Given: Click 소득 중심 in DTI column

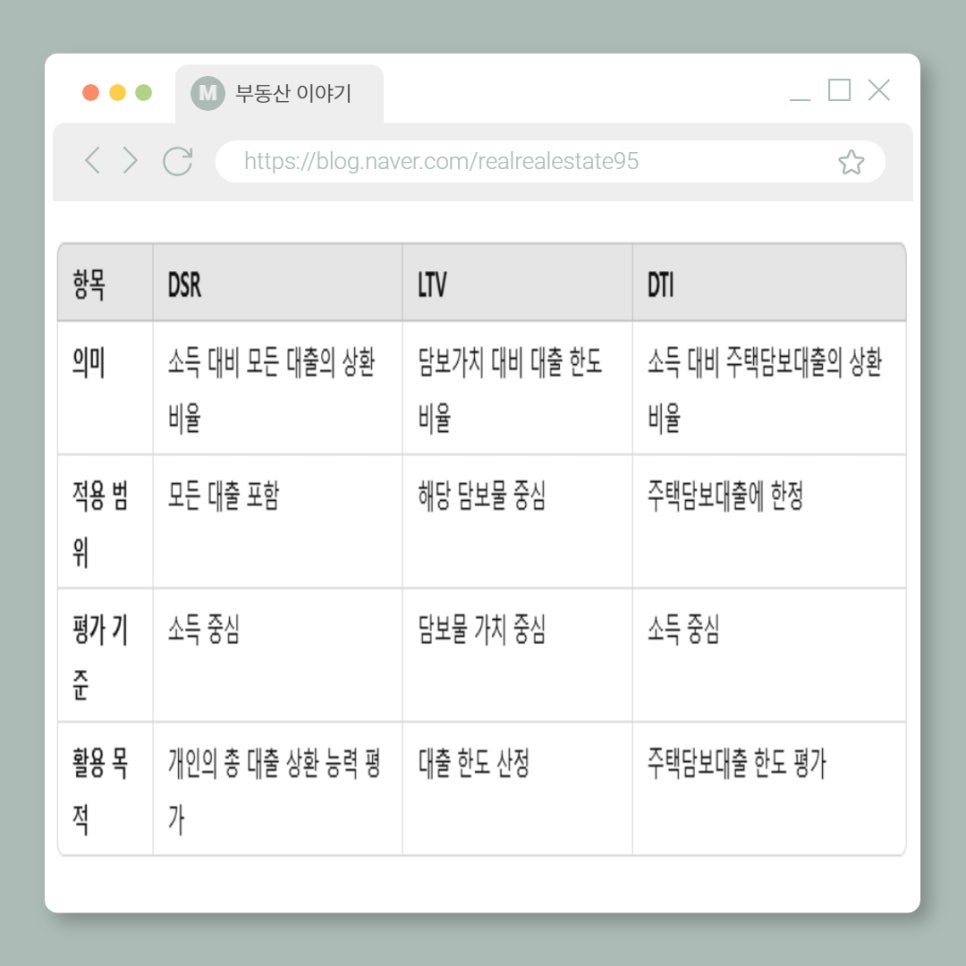Looking at the screenshot, I should click(769, 656).
